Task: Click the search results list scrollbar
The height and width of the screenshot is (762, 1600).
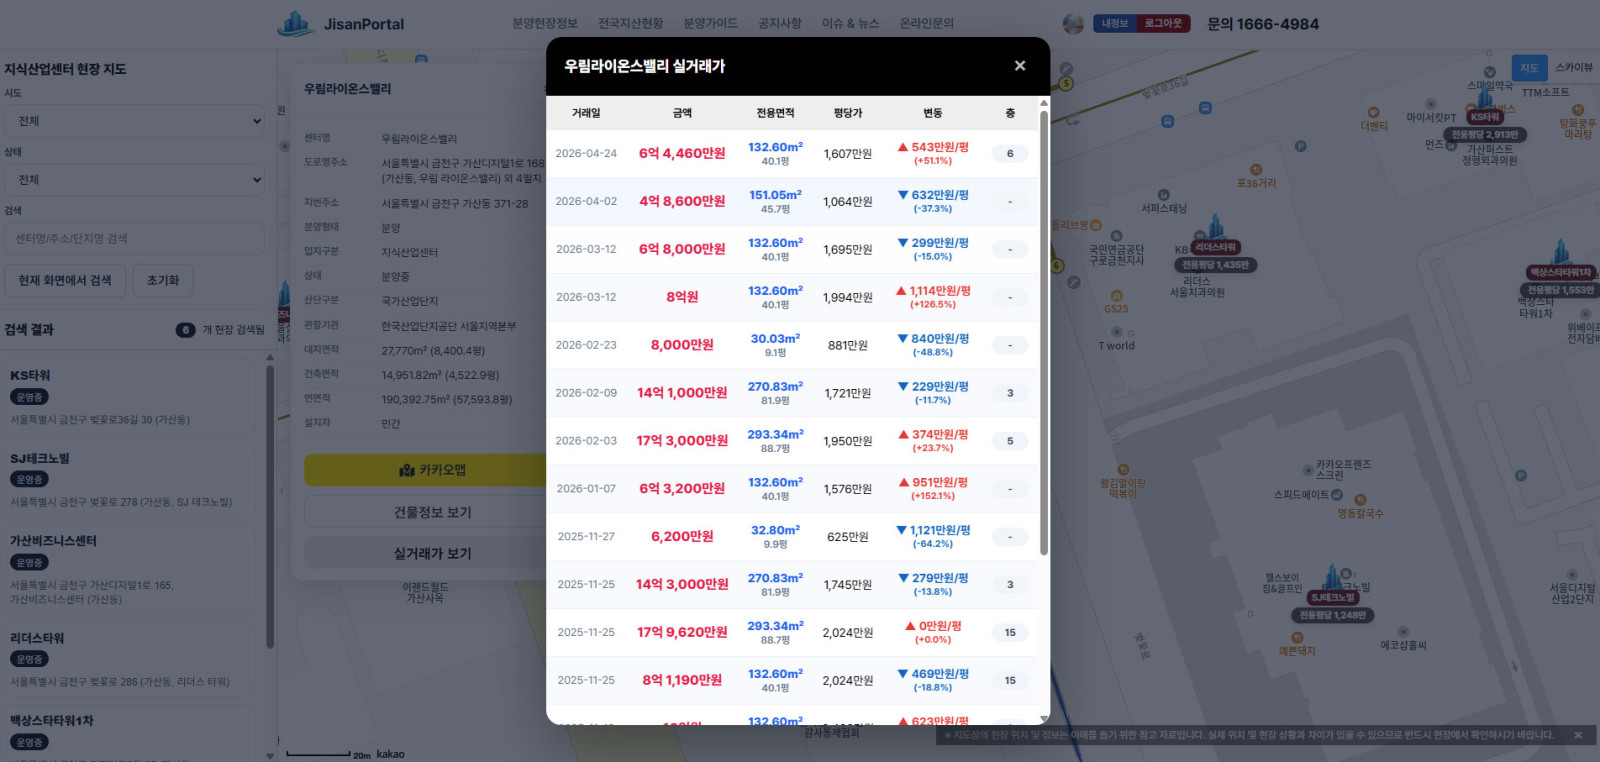Action: coord(270,508)
